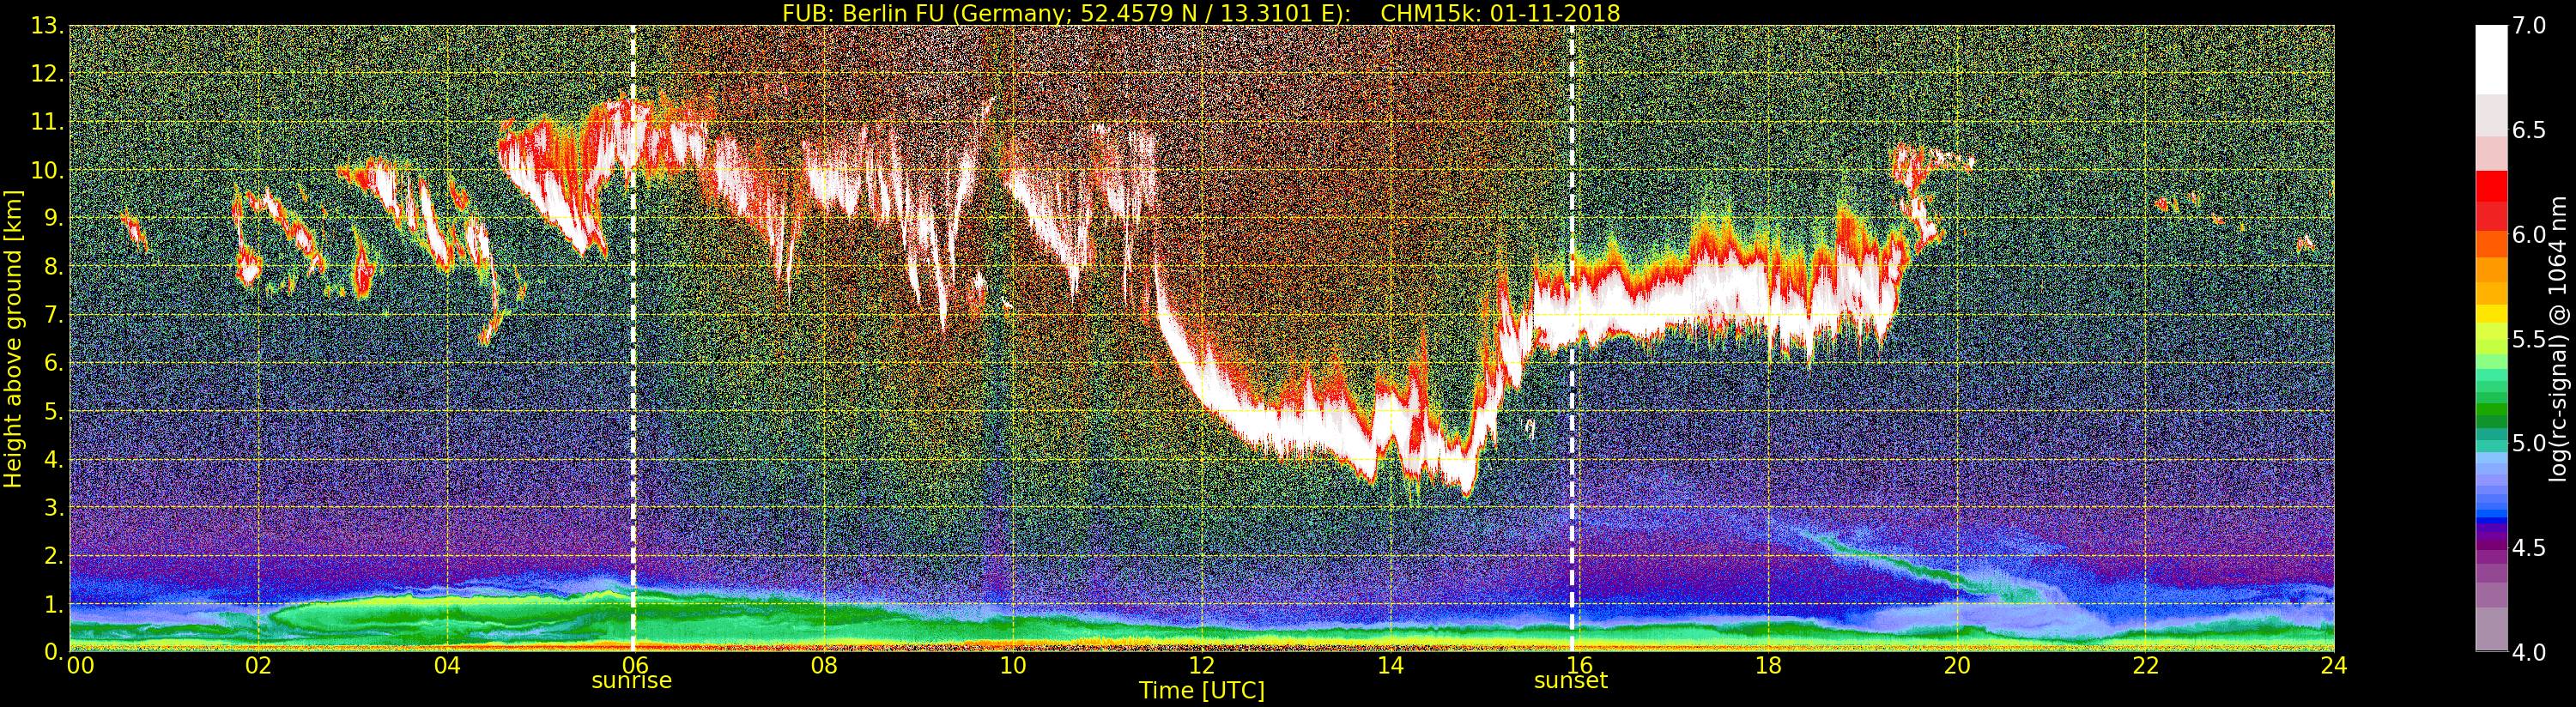
Task: Click the colorbar tick label '7.0'
Action: 2530,26
